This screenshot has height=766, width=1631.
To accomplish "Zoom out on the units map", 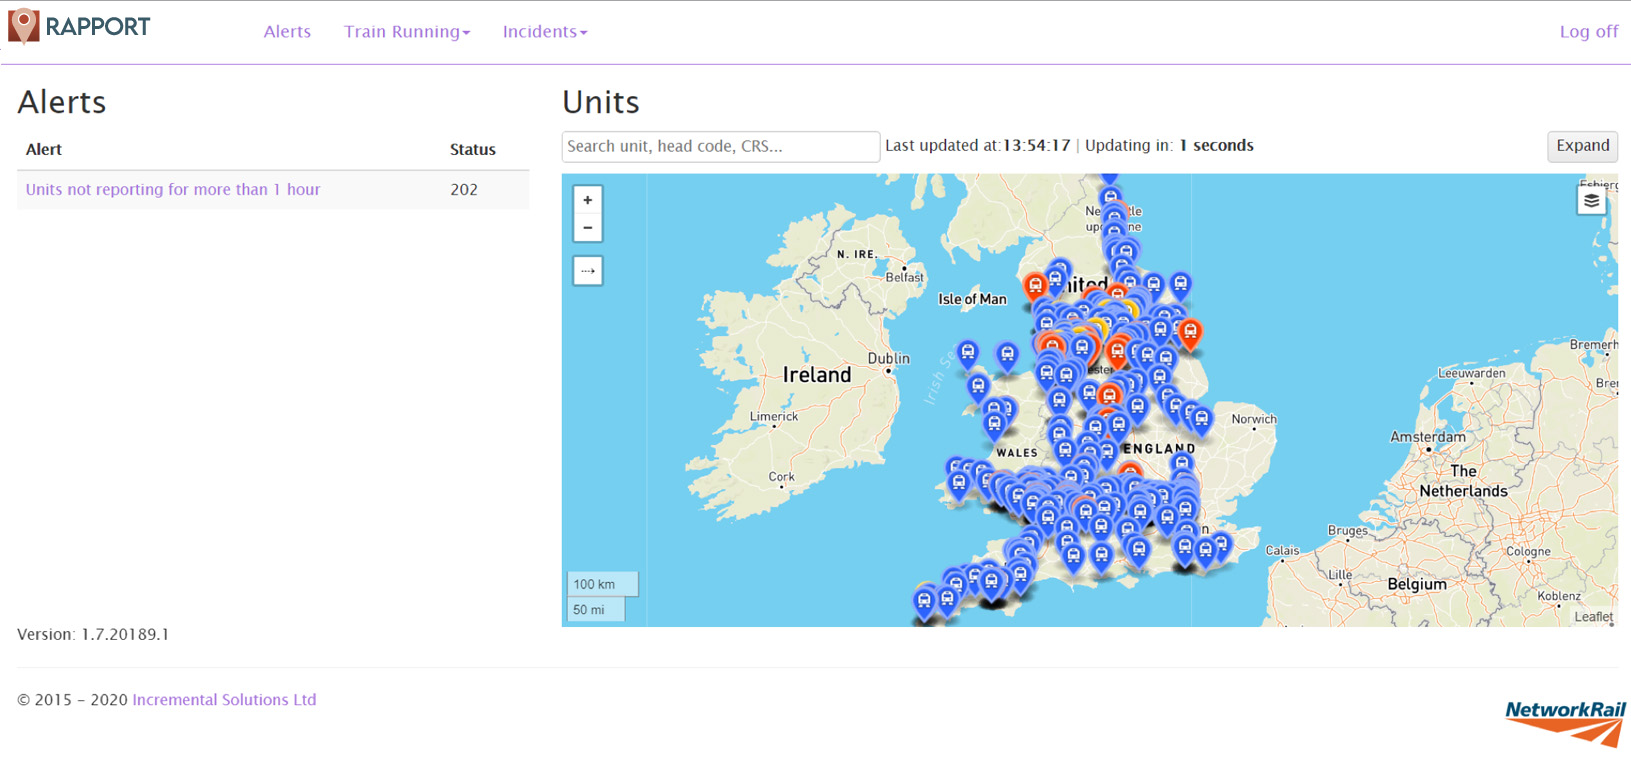I will pos(588,228).
